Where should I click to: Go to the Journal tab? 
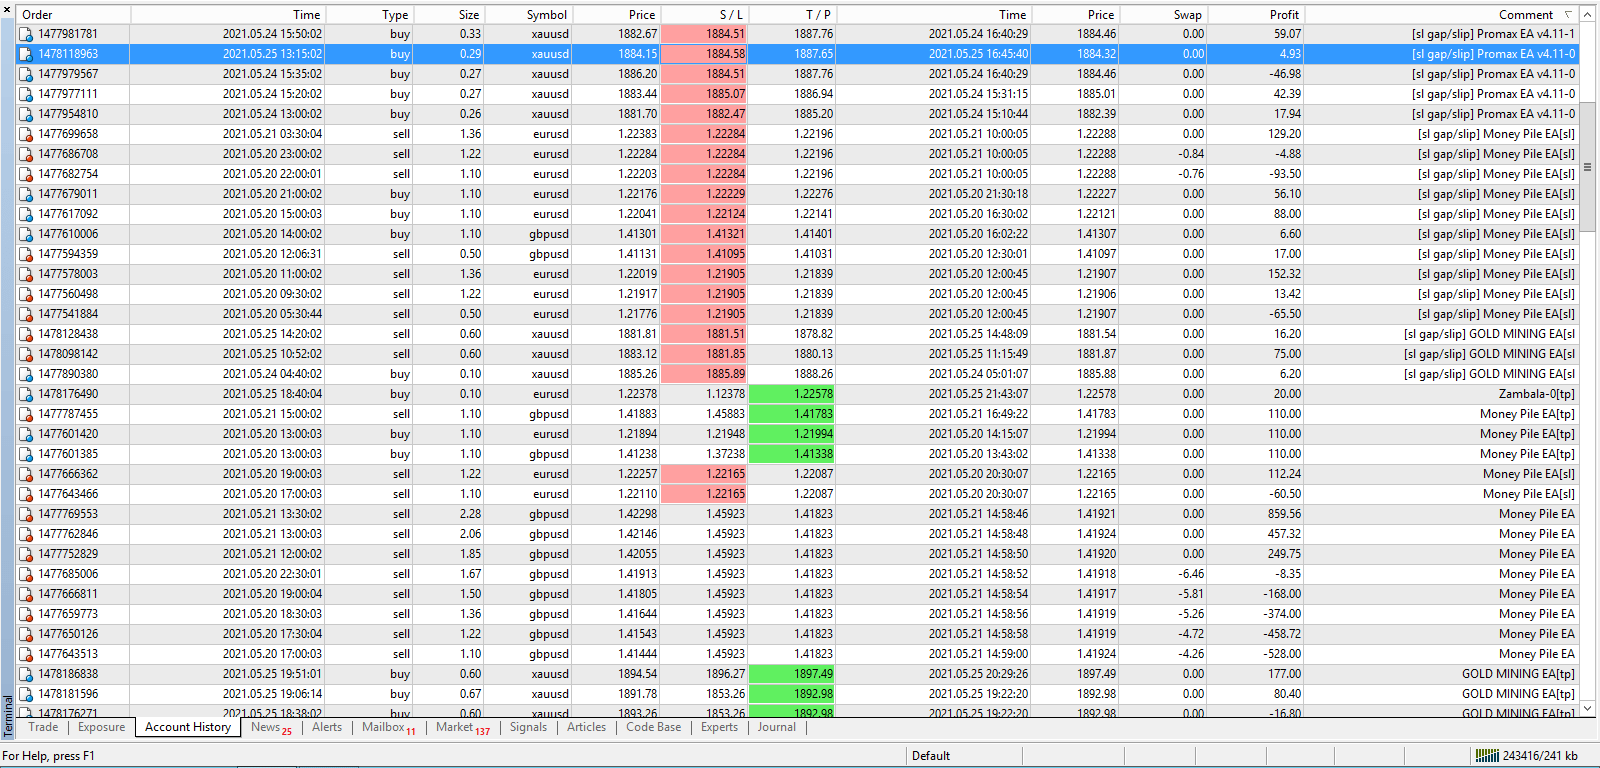click(776, 727)
